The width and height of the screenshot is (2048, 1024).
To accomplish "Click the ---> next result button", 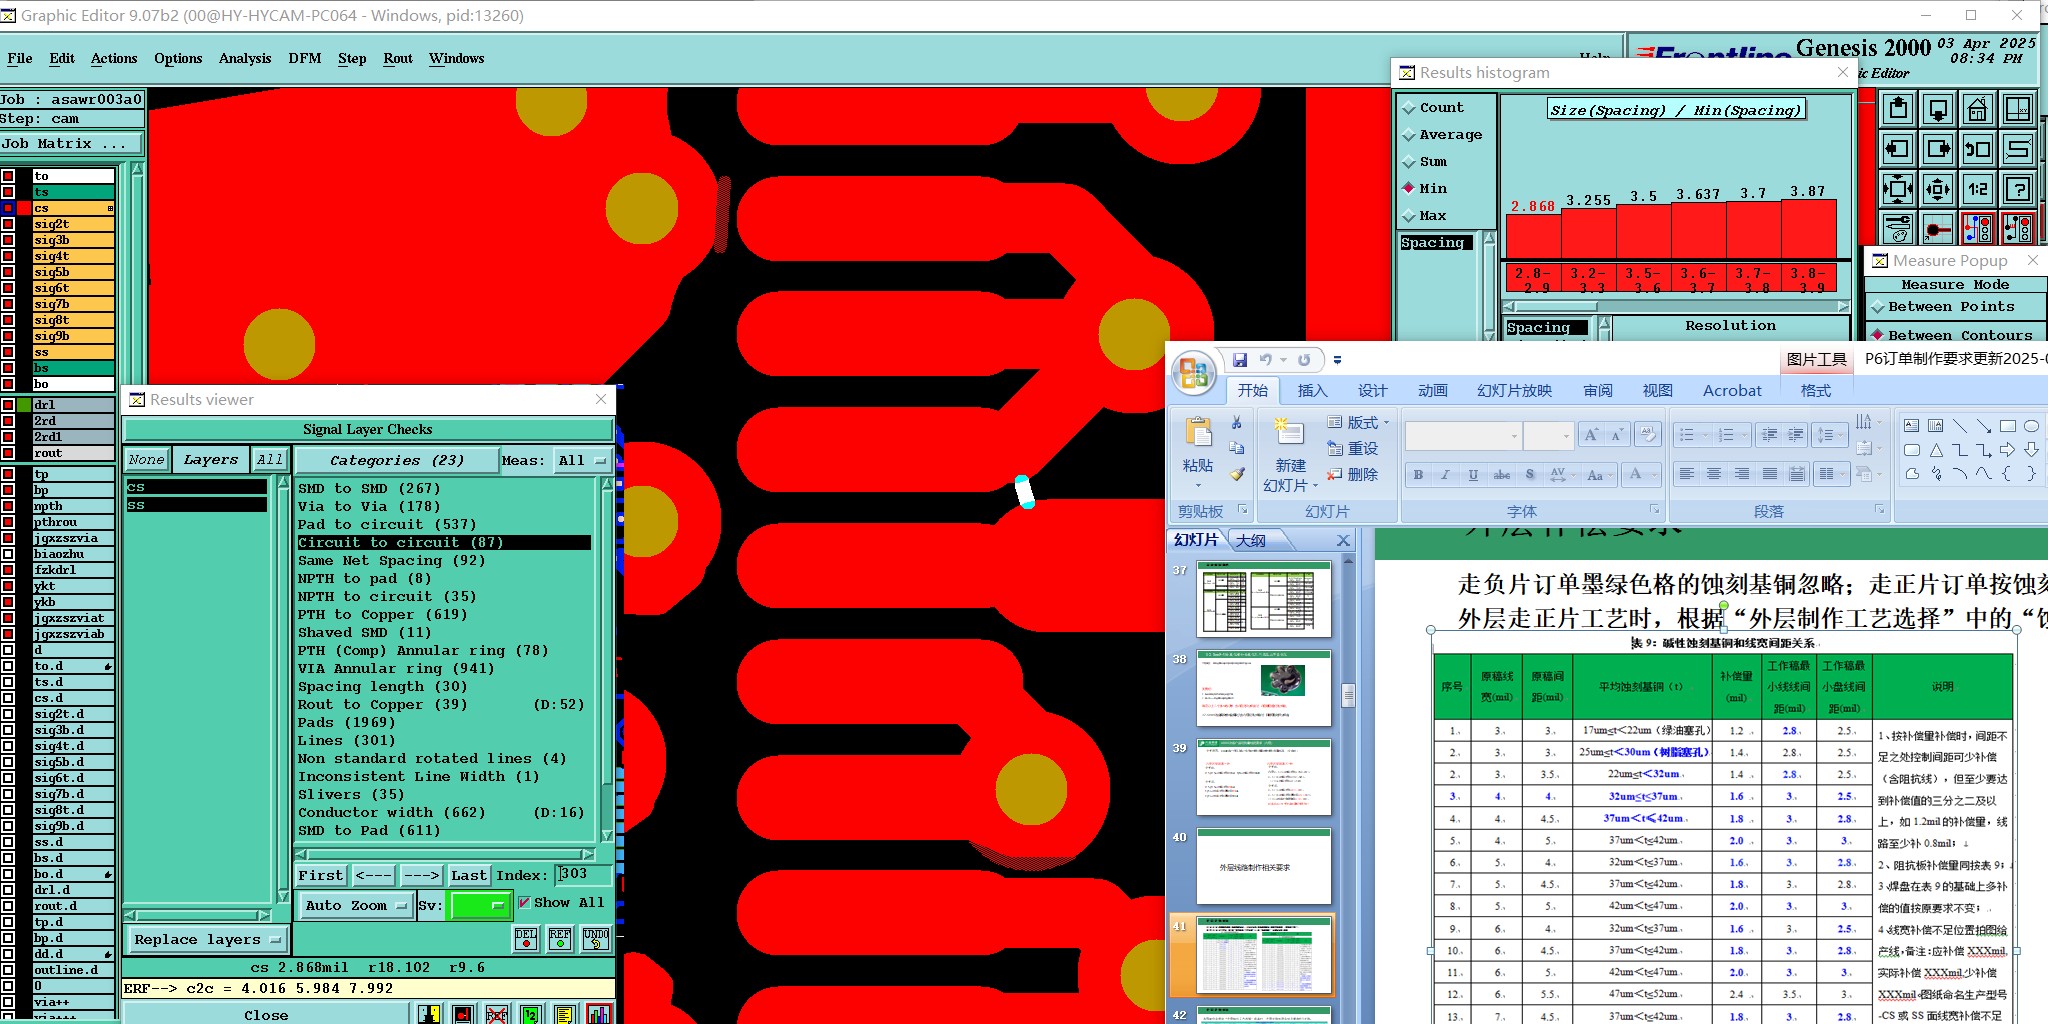I will point(421,875).
